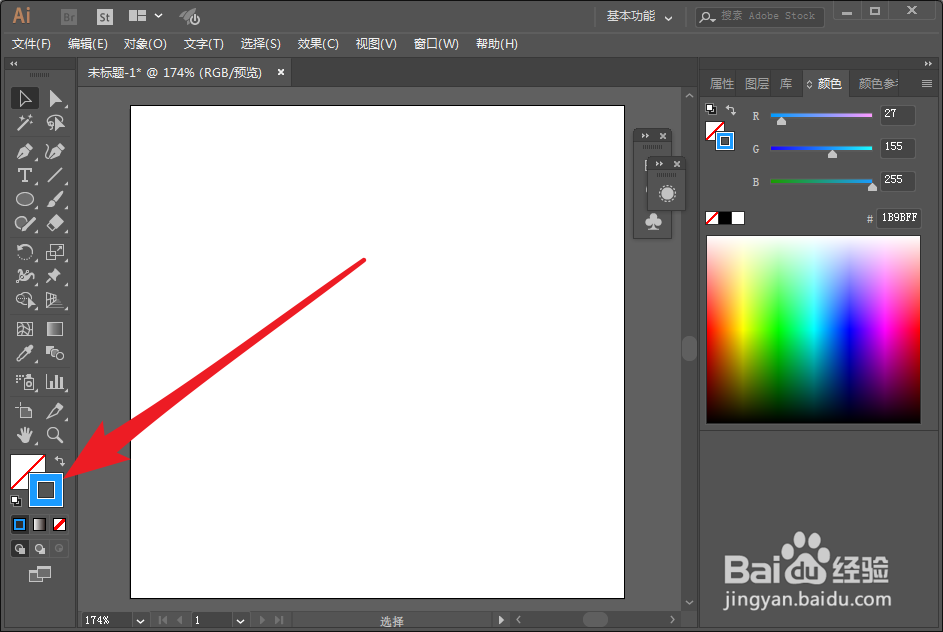Select the Puppet Warp pin tool
943x632 pixels.
click(x=55, y=276)
